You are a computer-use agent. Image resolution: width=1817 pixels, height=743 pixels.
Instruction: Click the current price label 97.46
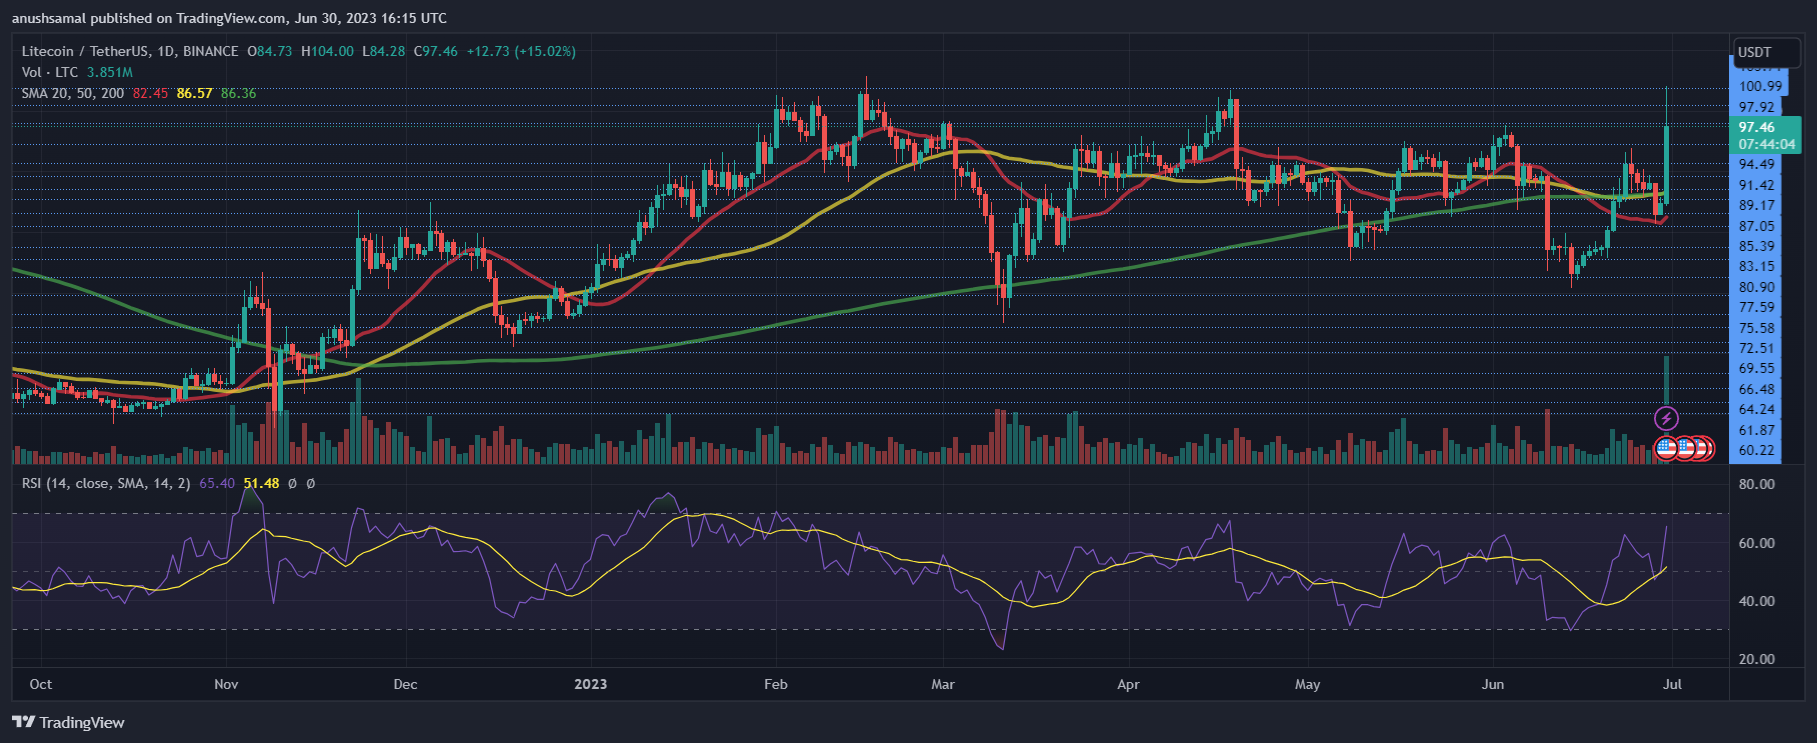1756,127
